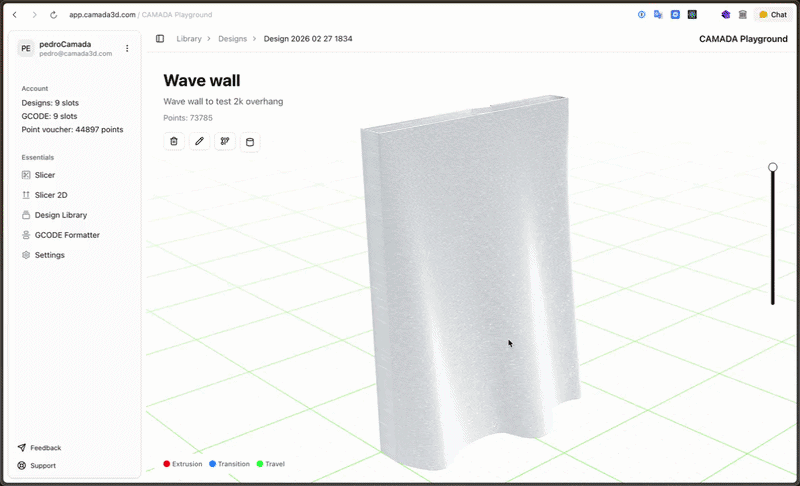Click the dark square extension icon

(x=692, y=15)
